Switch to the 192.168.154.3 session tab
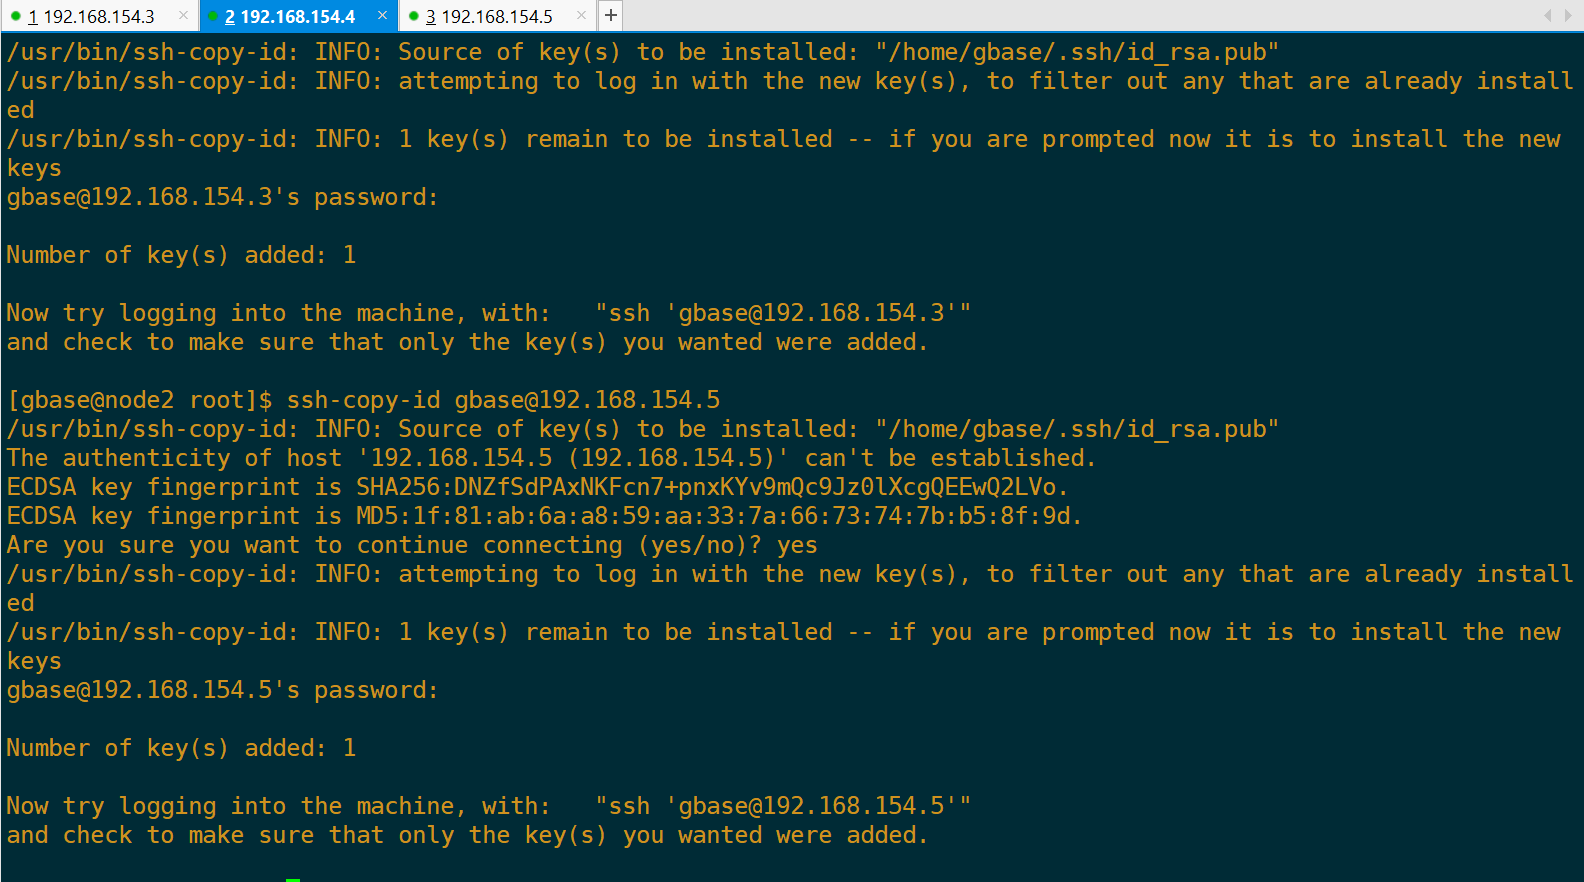The width and height of the screenshot is (1584, 882). click(x=99, y=16)
